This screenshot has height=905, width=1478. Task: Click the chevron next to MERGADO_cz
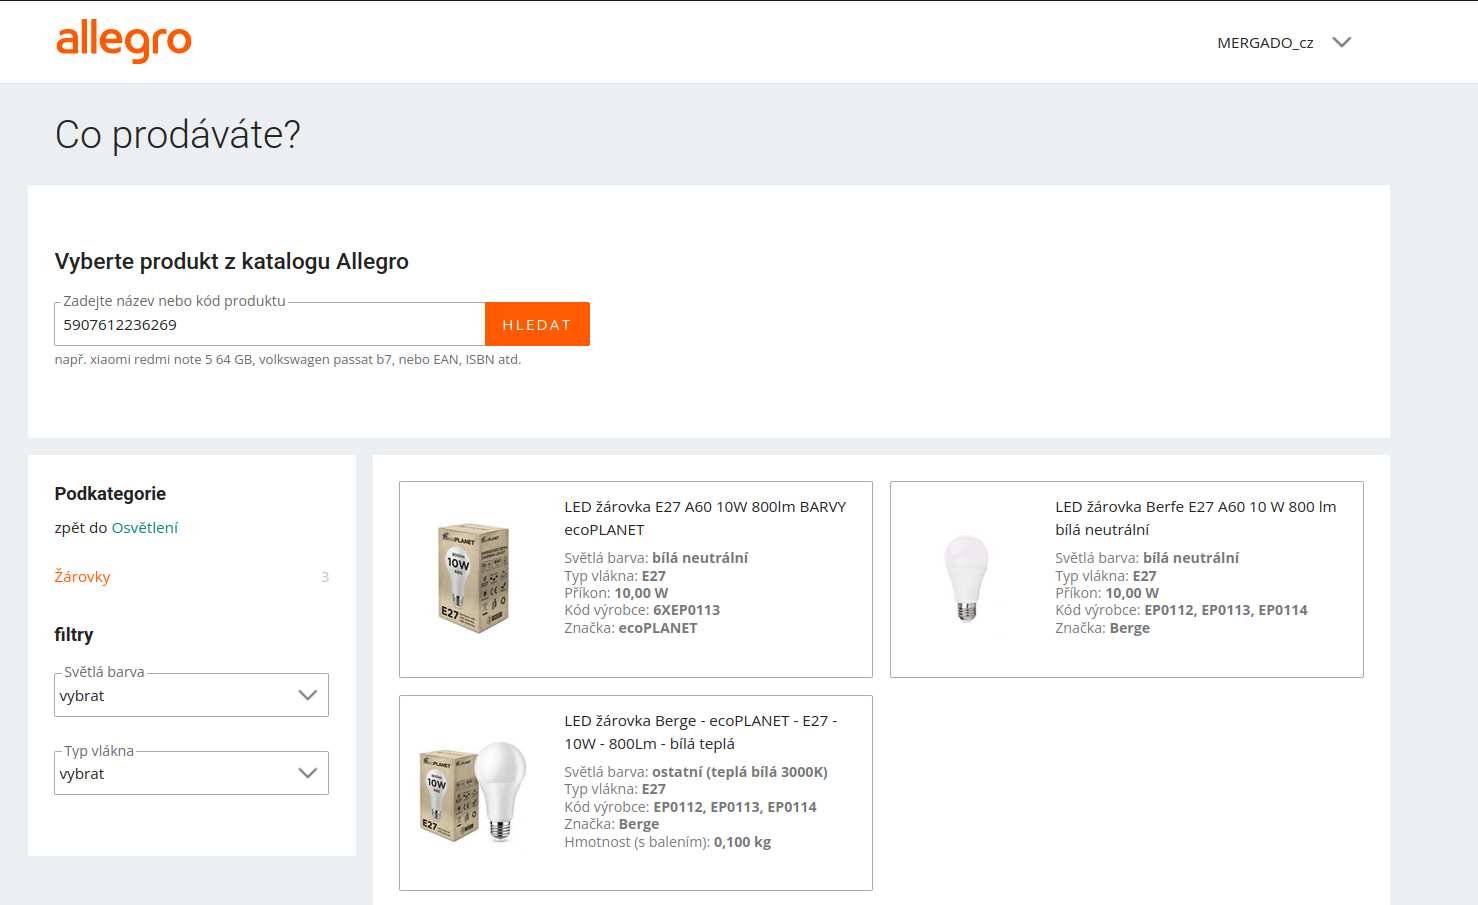pos(1341,42)
